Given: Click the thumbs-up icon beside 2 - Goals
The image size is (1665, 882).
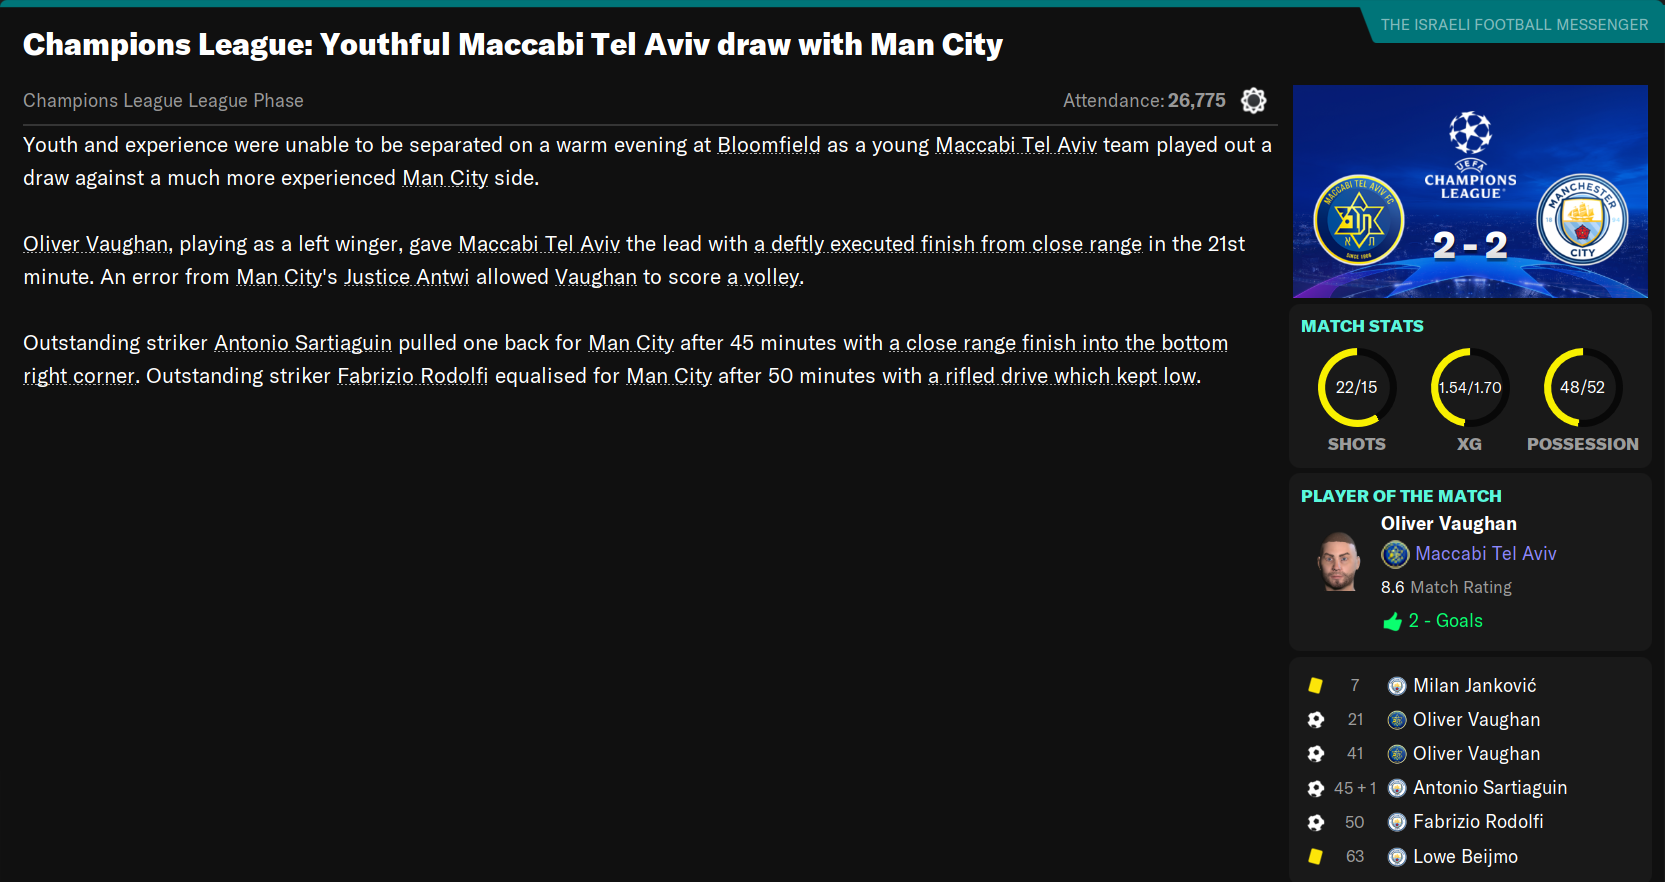Looking at the screenshot, I should click(1392, 622).
